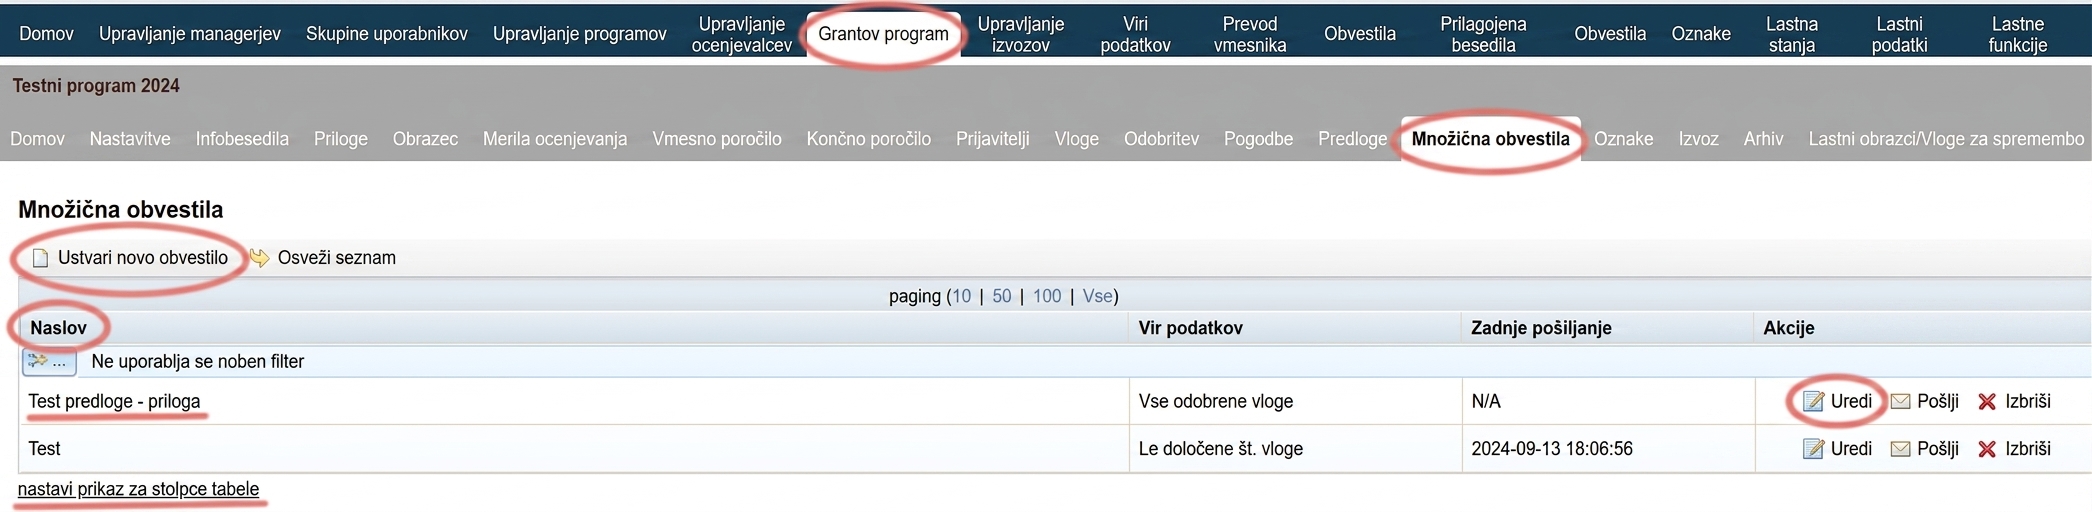Click Uredi for the notification sent 2024-09-13
Screen dimensions: 2092x512
[x=1851, y=449]
